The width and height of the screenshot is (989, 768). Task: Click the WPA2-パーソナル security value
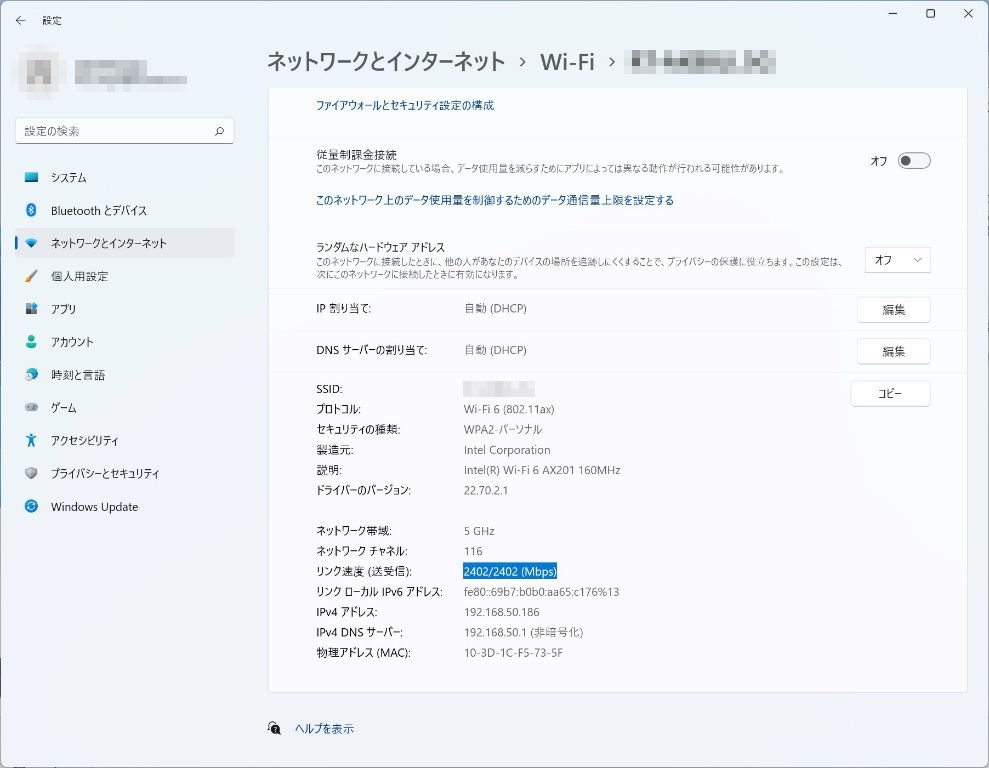click(503, 429)
